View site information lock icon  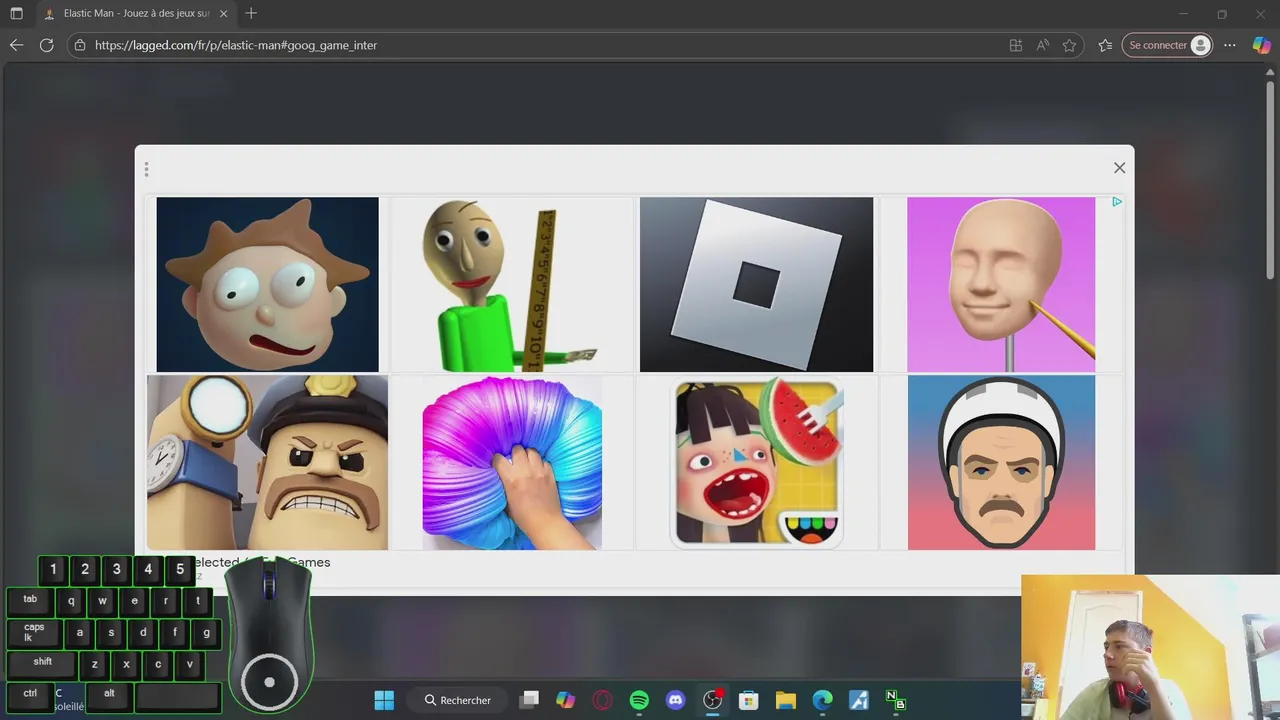80,45
